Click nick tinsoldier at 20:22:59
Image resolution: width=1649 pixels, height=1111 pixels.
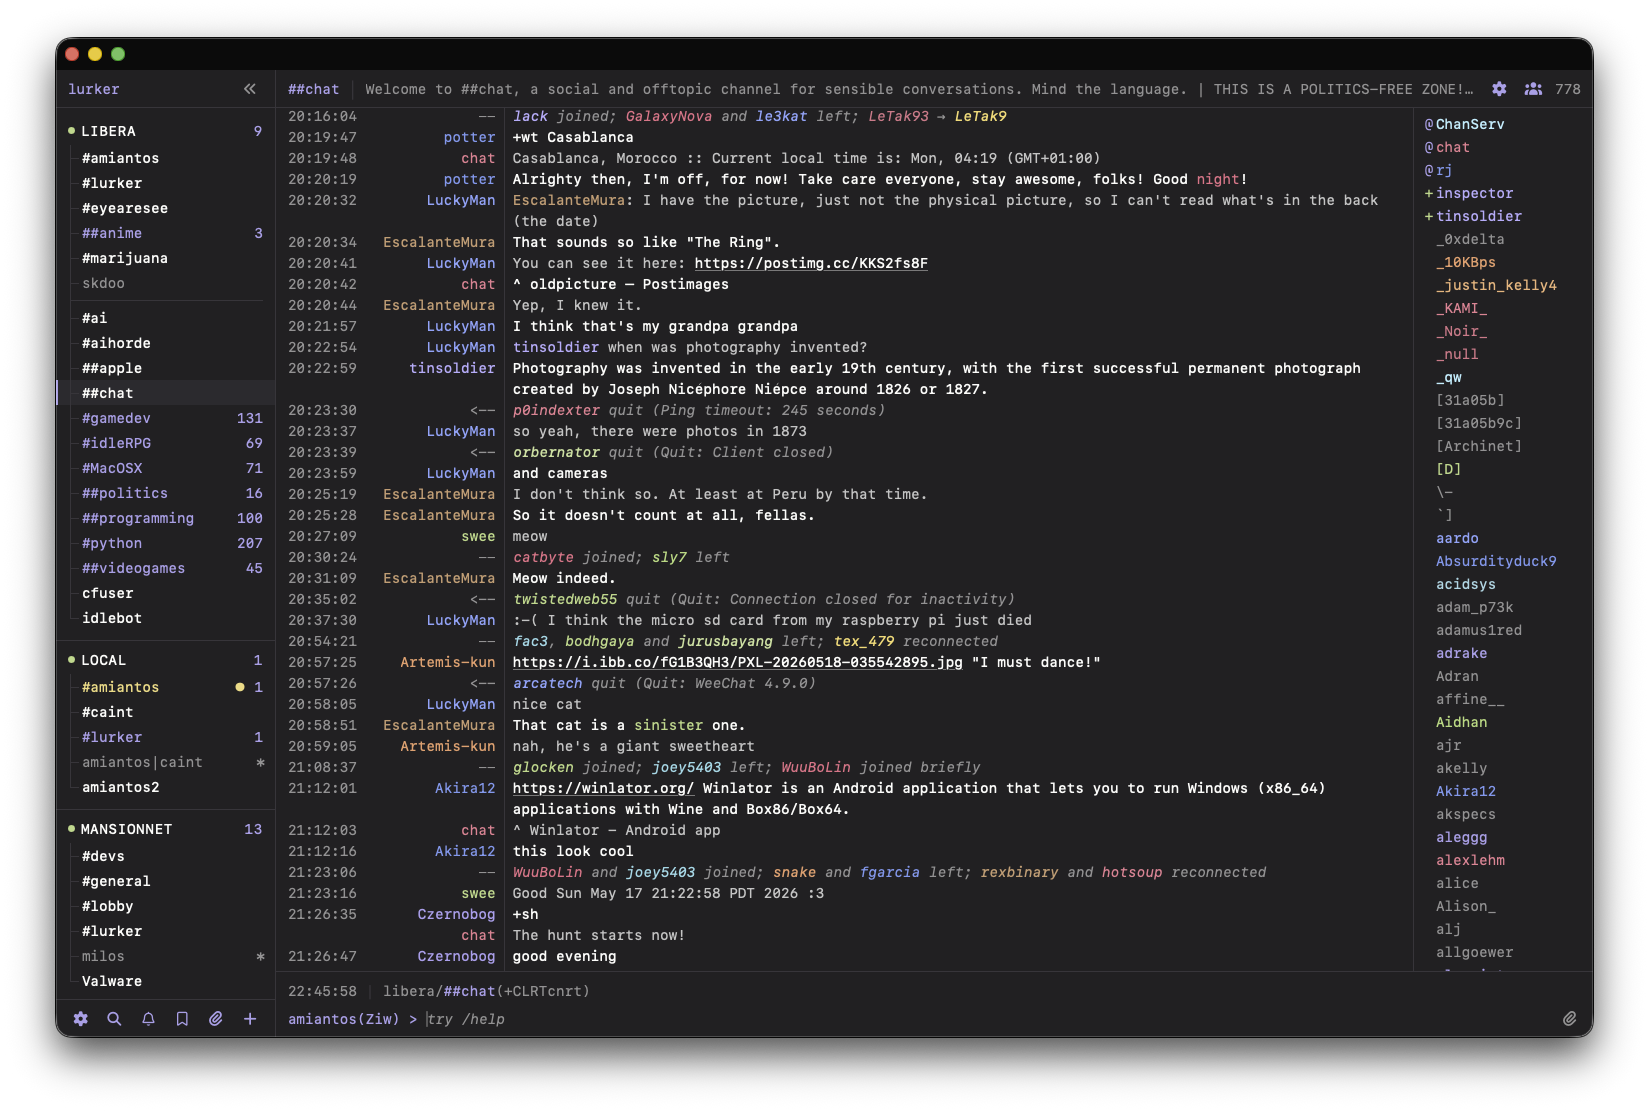pyautogui.click(x=452, y=368)
